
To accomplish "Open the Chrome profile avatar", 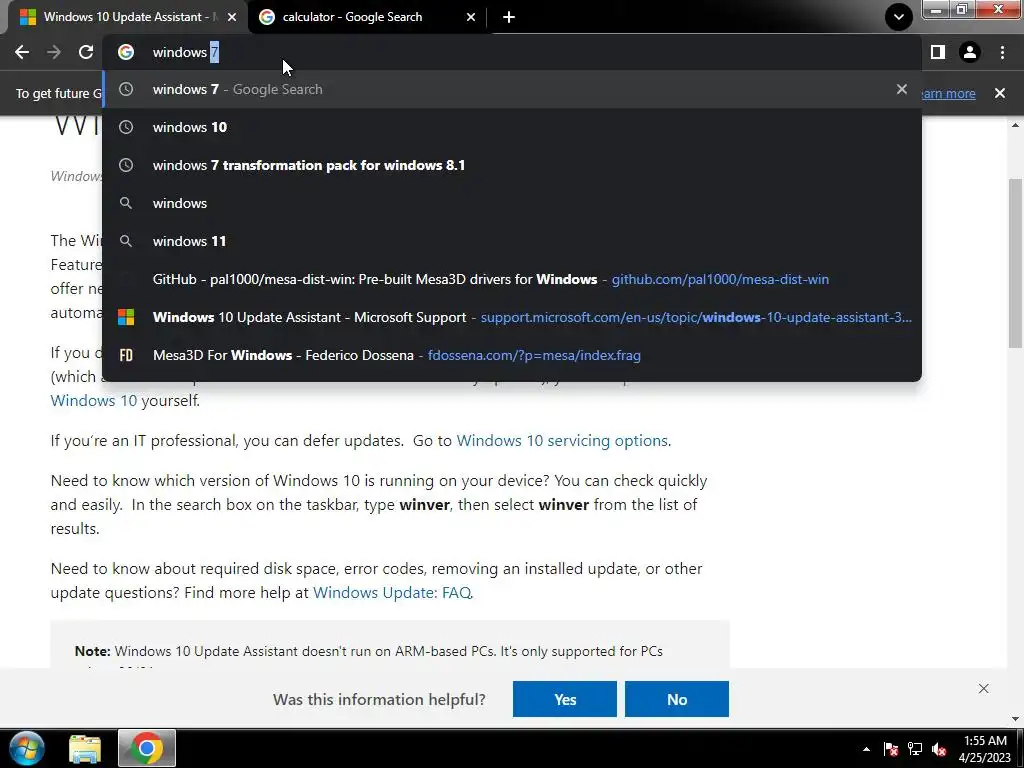I will tap(970, 52).
